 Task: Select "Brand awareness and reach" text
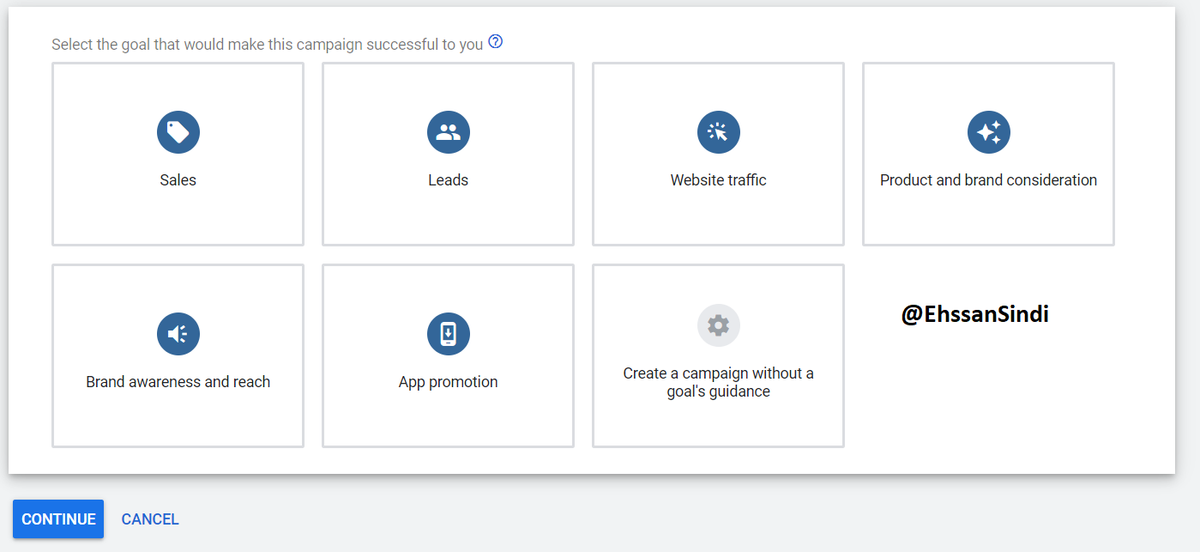[x=178, y=382]
